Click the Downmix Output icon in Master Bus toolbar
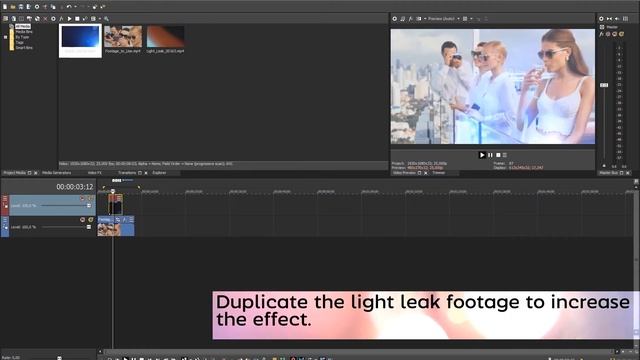 pos(609,18)
